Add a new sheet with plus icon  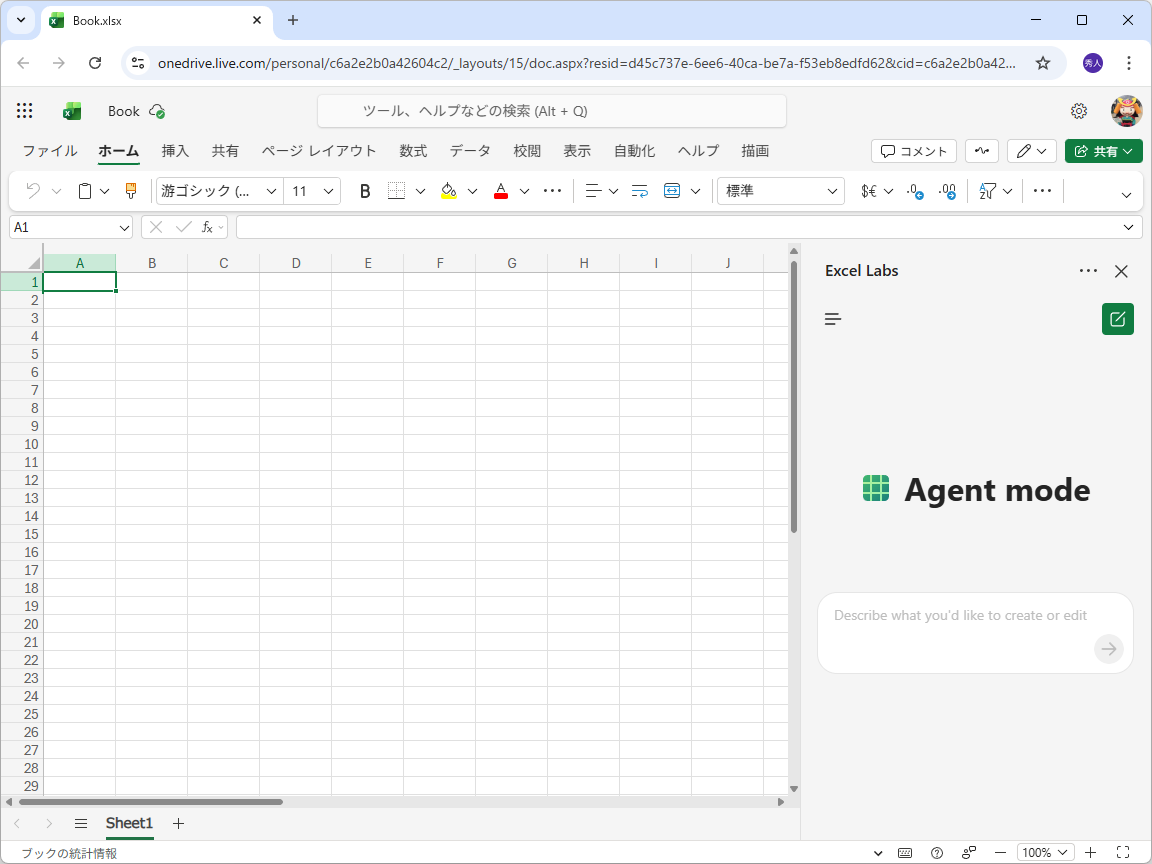point(178,824)
